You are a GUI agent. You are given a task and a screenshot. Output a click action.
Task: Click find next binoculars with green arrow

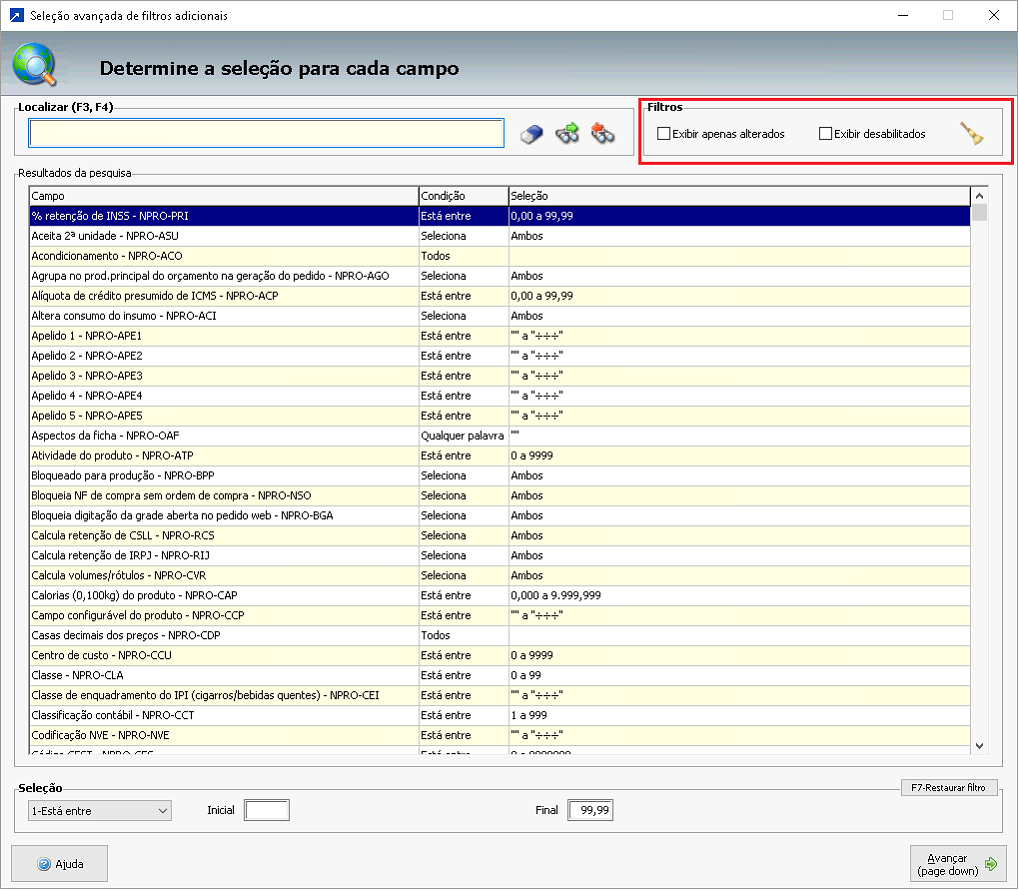tap(568, 133)
